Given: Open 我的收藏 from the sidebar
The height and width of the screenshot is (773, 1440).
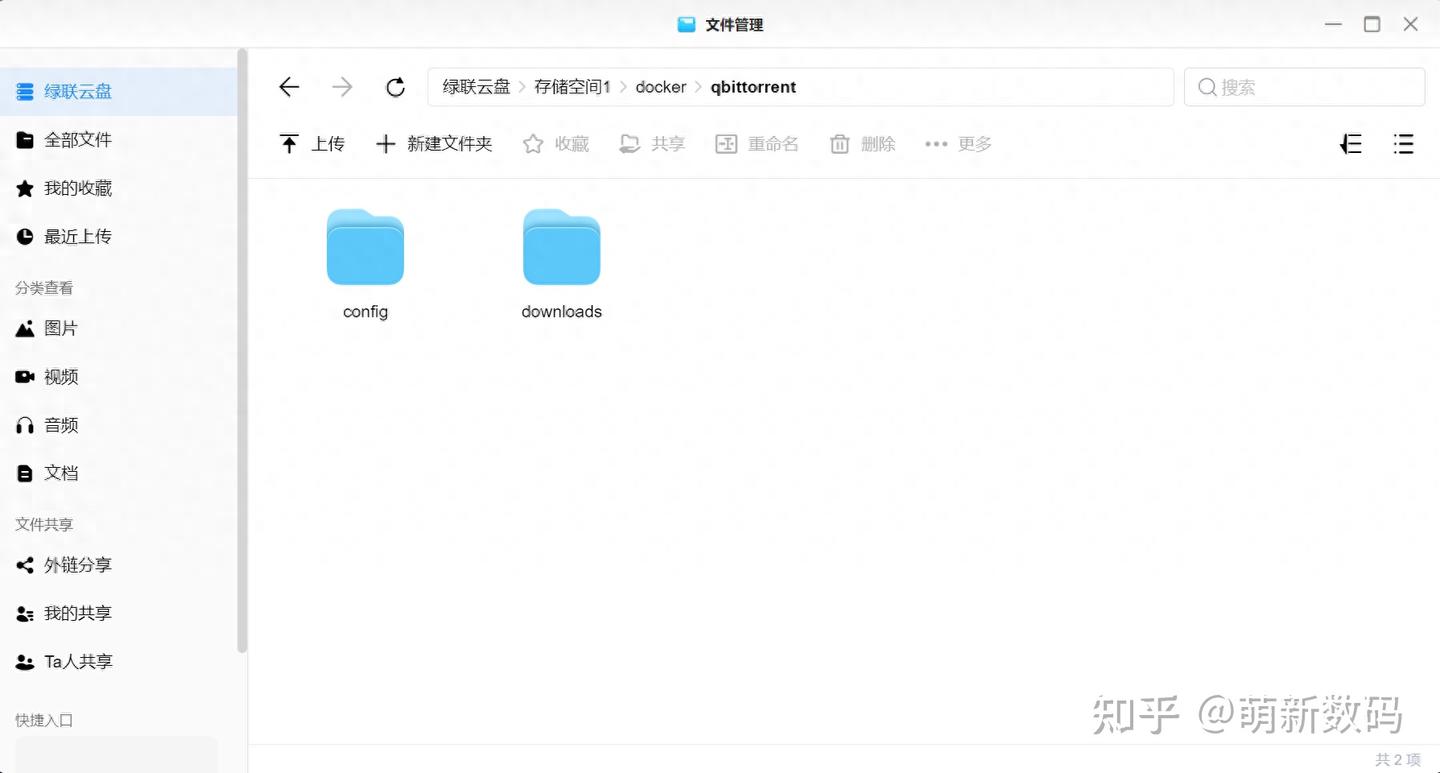Looking at the screenshot, I should click(70, 188).
